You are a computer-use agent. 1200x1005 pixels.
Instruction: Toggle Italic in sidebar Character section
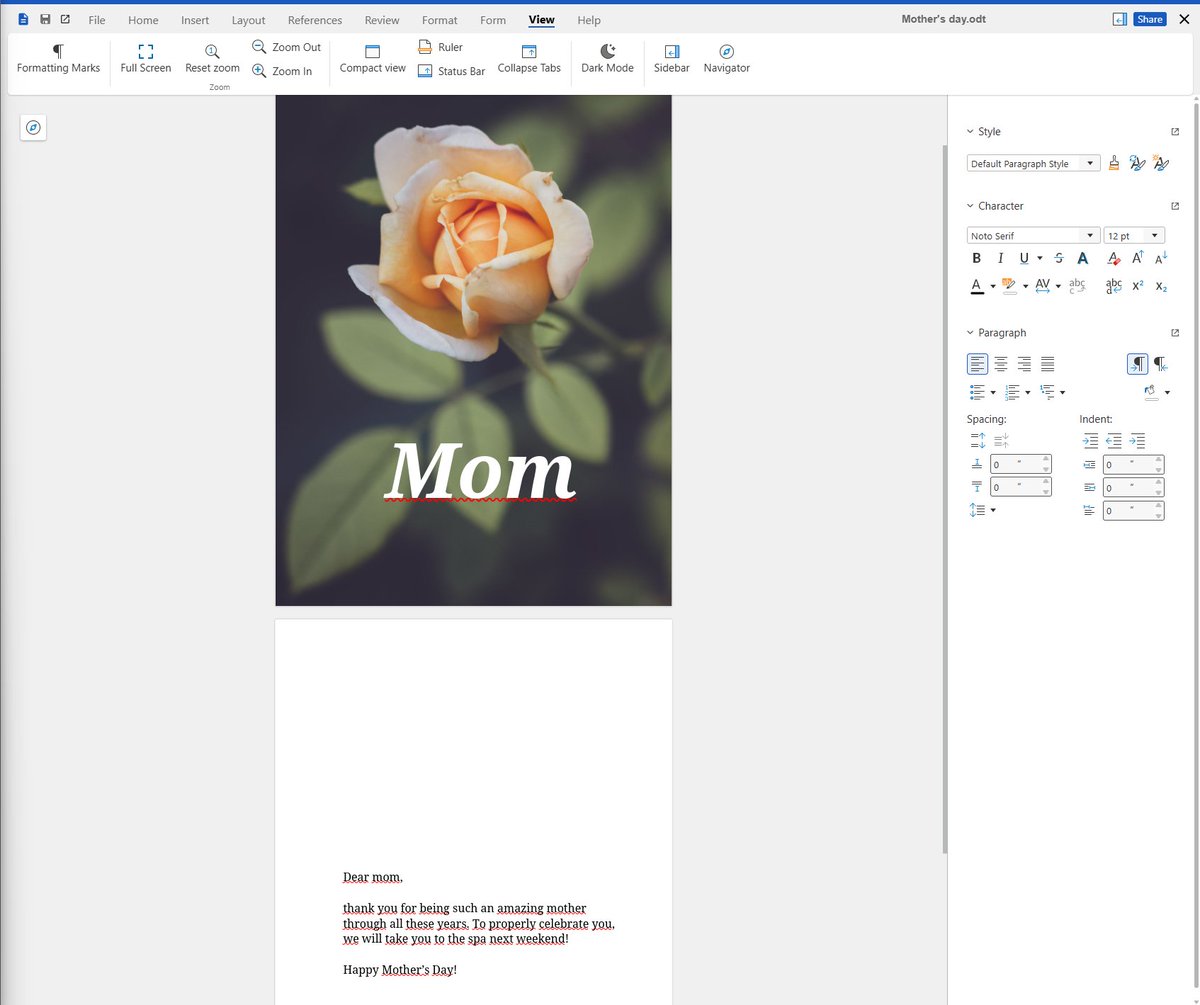[x=1000, y=258]
